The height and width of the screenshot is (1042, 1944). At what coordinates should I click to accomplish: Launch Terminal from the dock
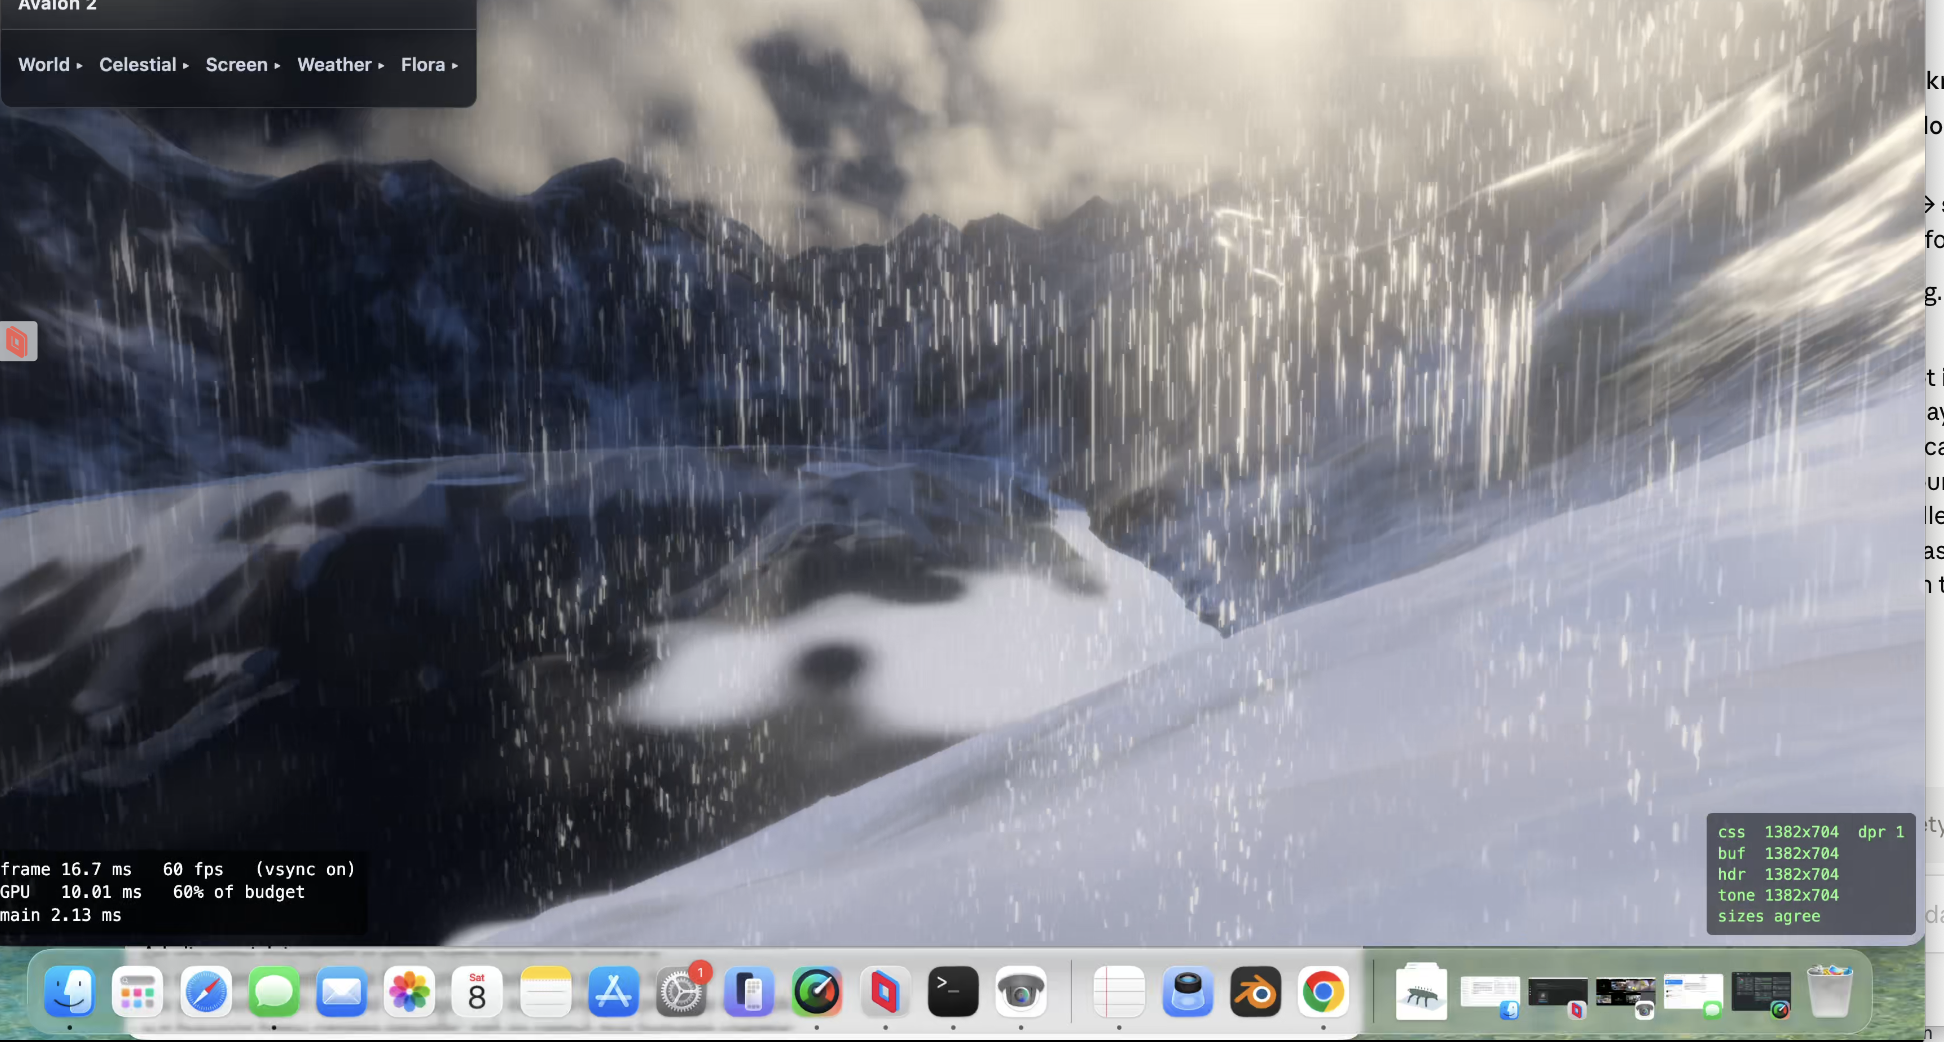953,992
